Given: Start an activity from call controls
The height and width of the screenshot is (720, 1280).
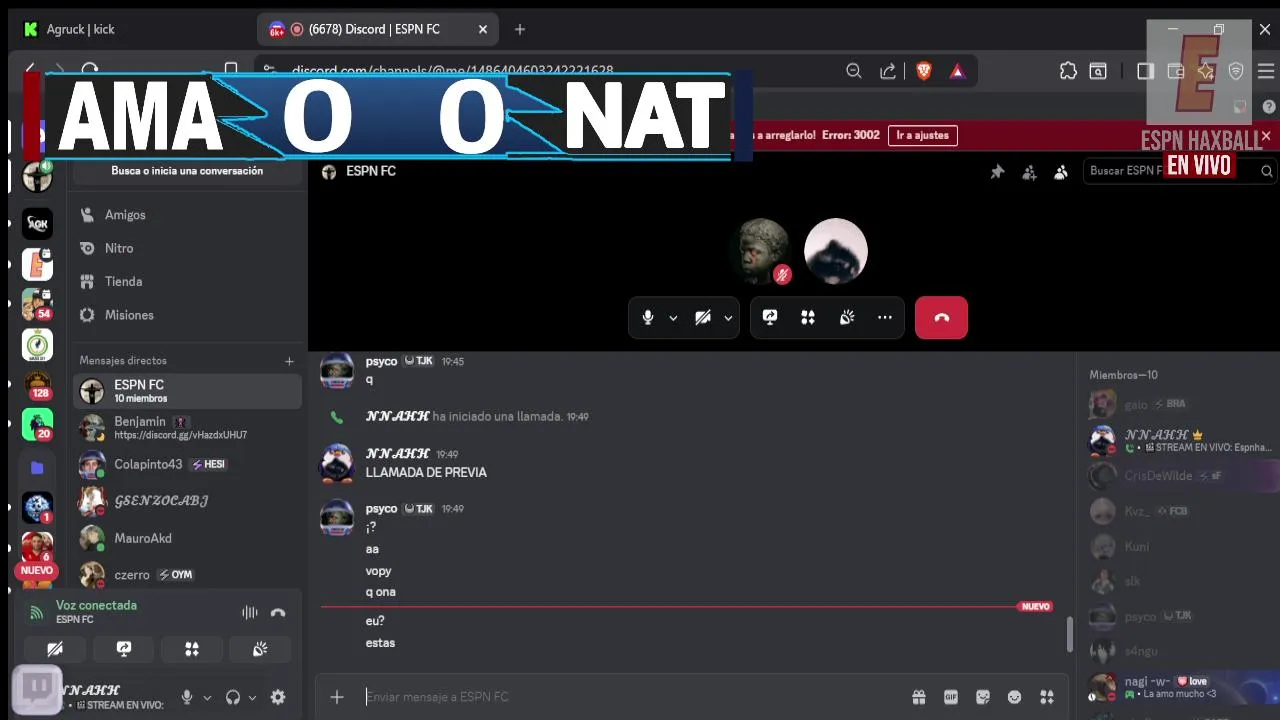Looking at the screenshot, I should pyautogui.click(x=808, y=318).
